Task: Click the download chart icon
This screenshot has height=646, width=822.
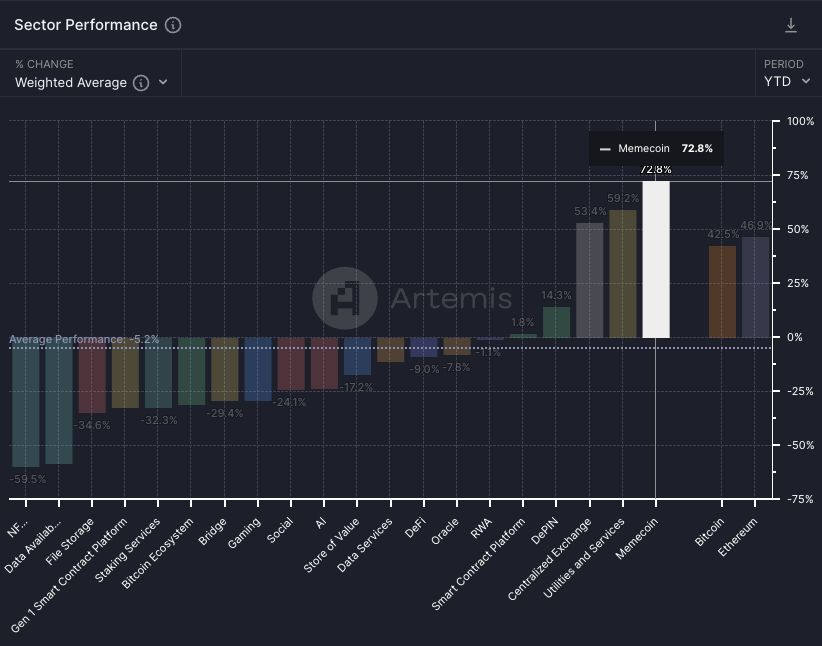Action: pyautogui.click(x=791, y=25)
